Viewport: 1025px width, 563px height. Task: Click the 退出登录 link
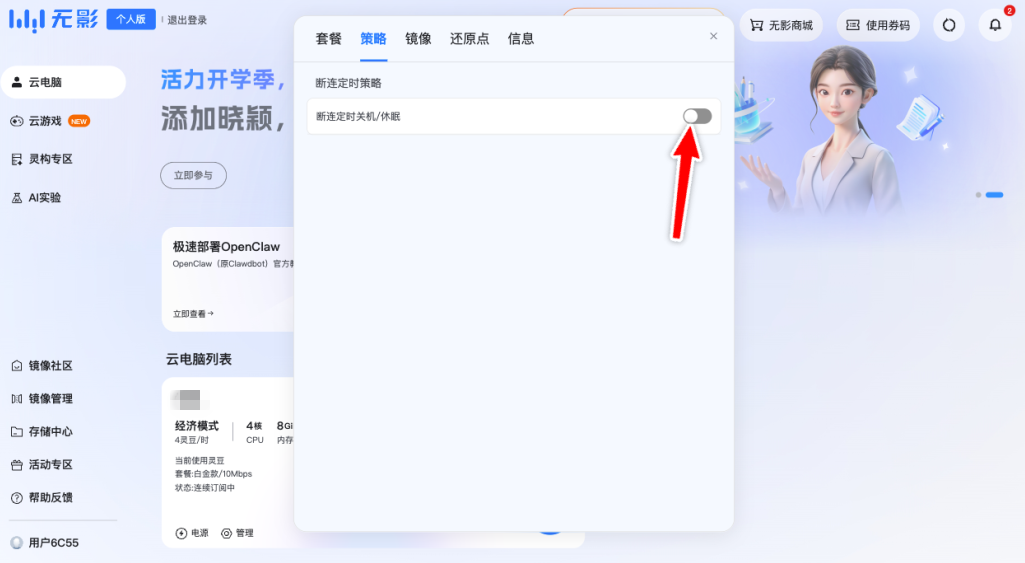187,20
